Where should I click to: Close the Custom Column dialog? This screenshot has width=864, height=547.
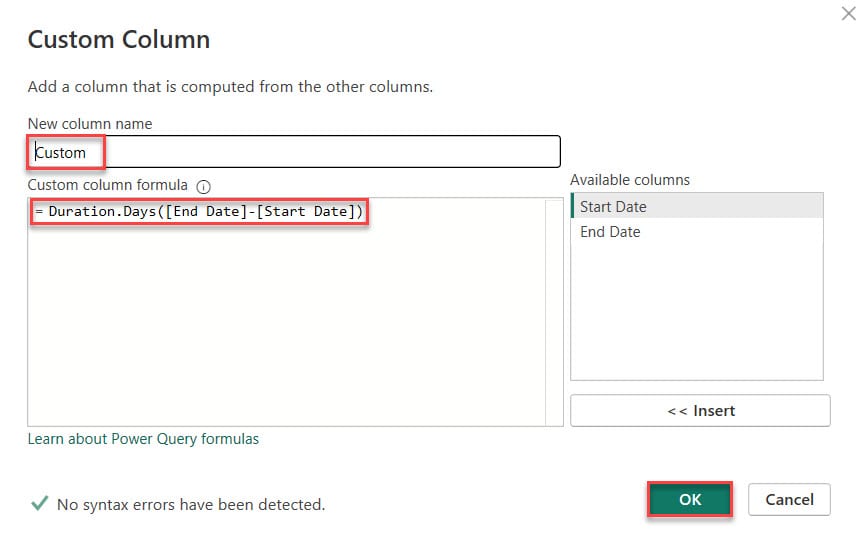849,13
